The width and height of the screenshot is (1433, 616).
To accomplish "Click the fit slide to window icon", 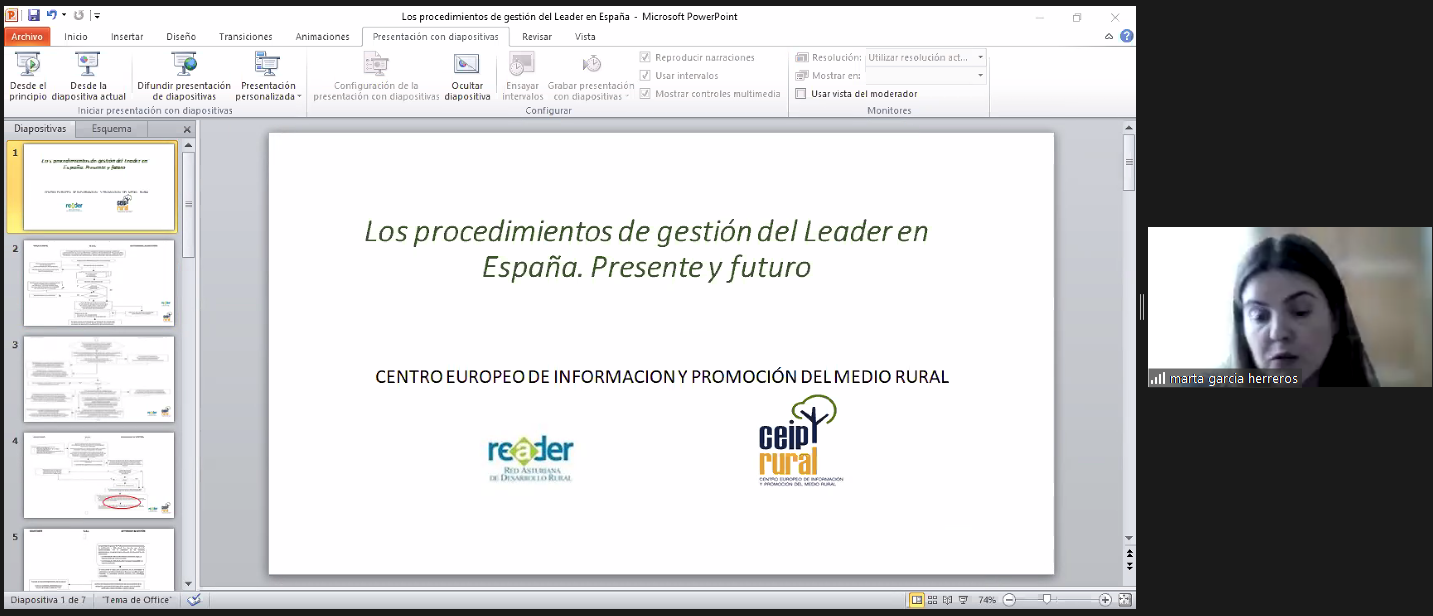I will [1125, 600].
